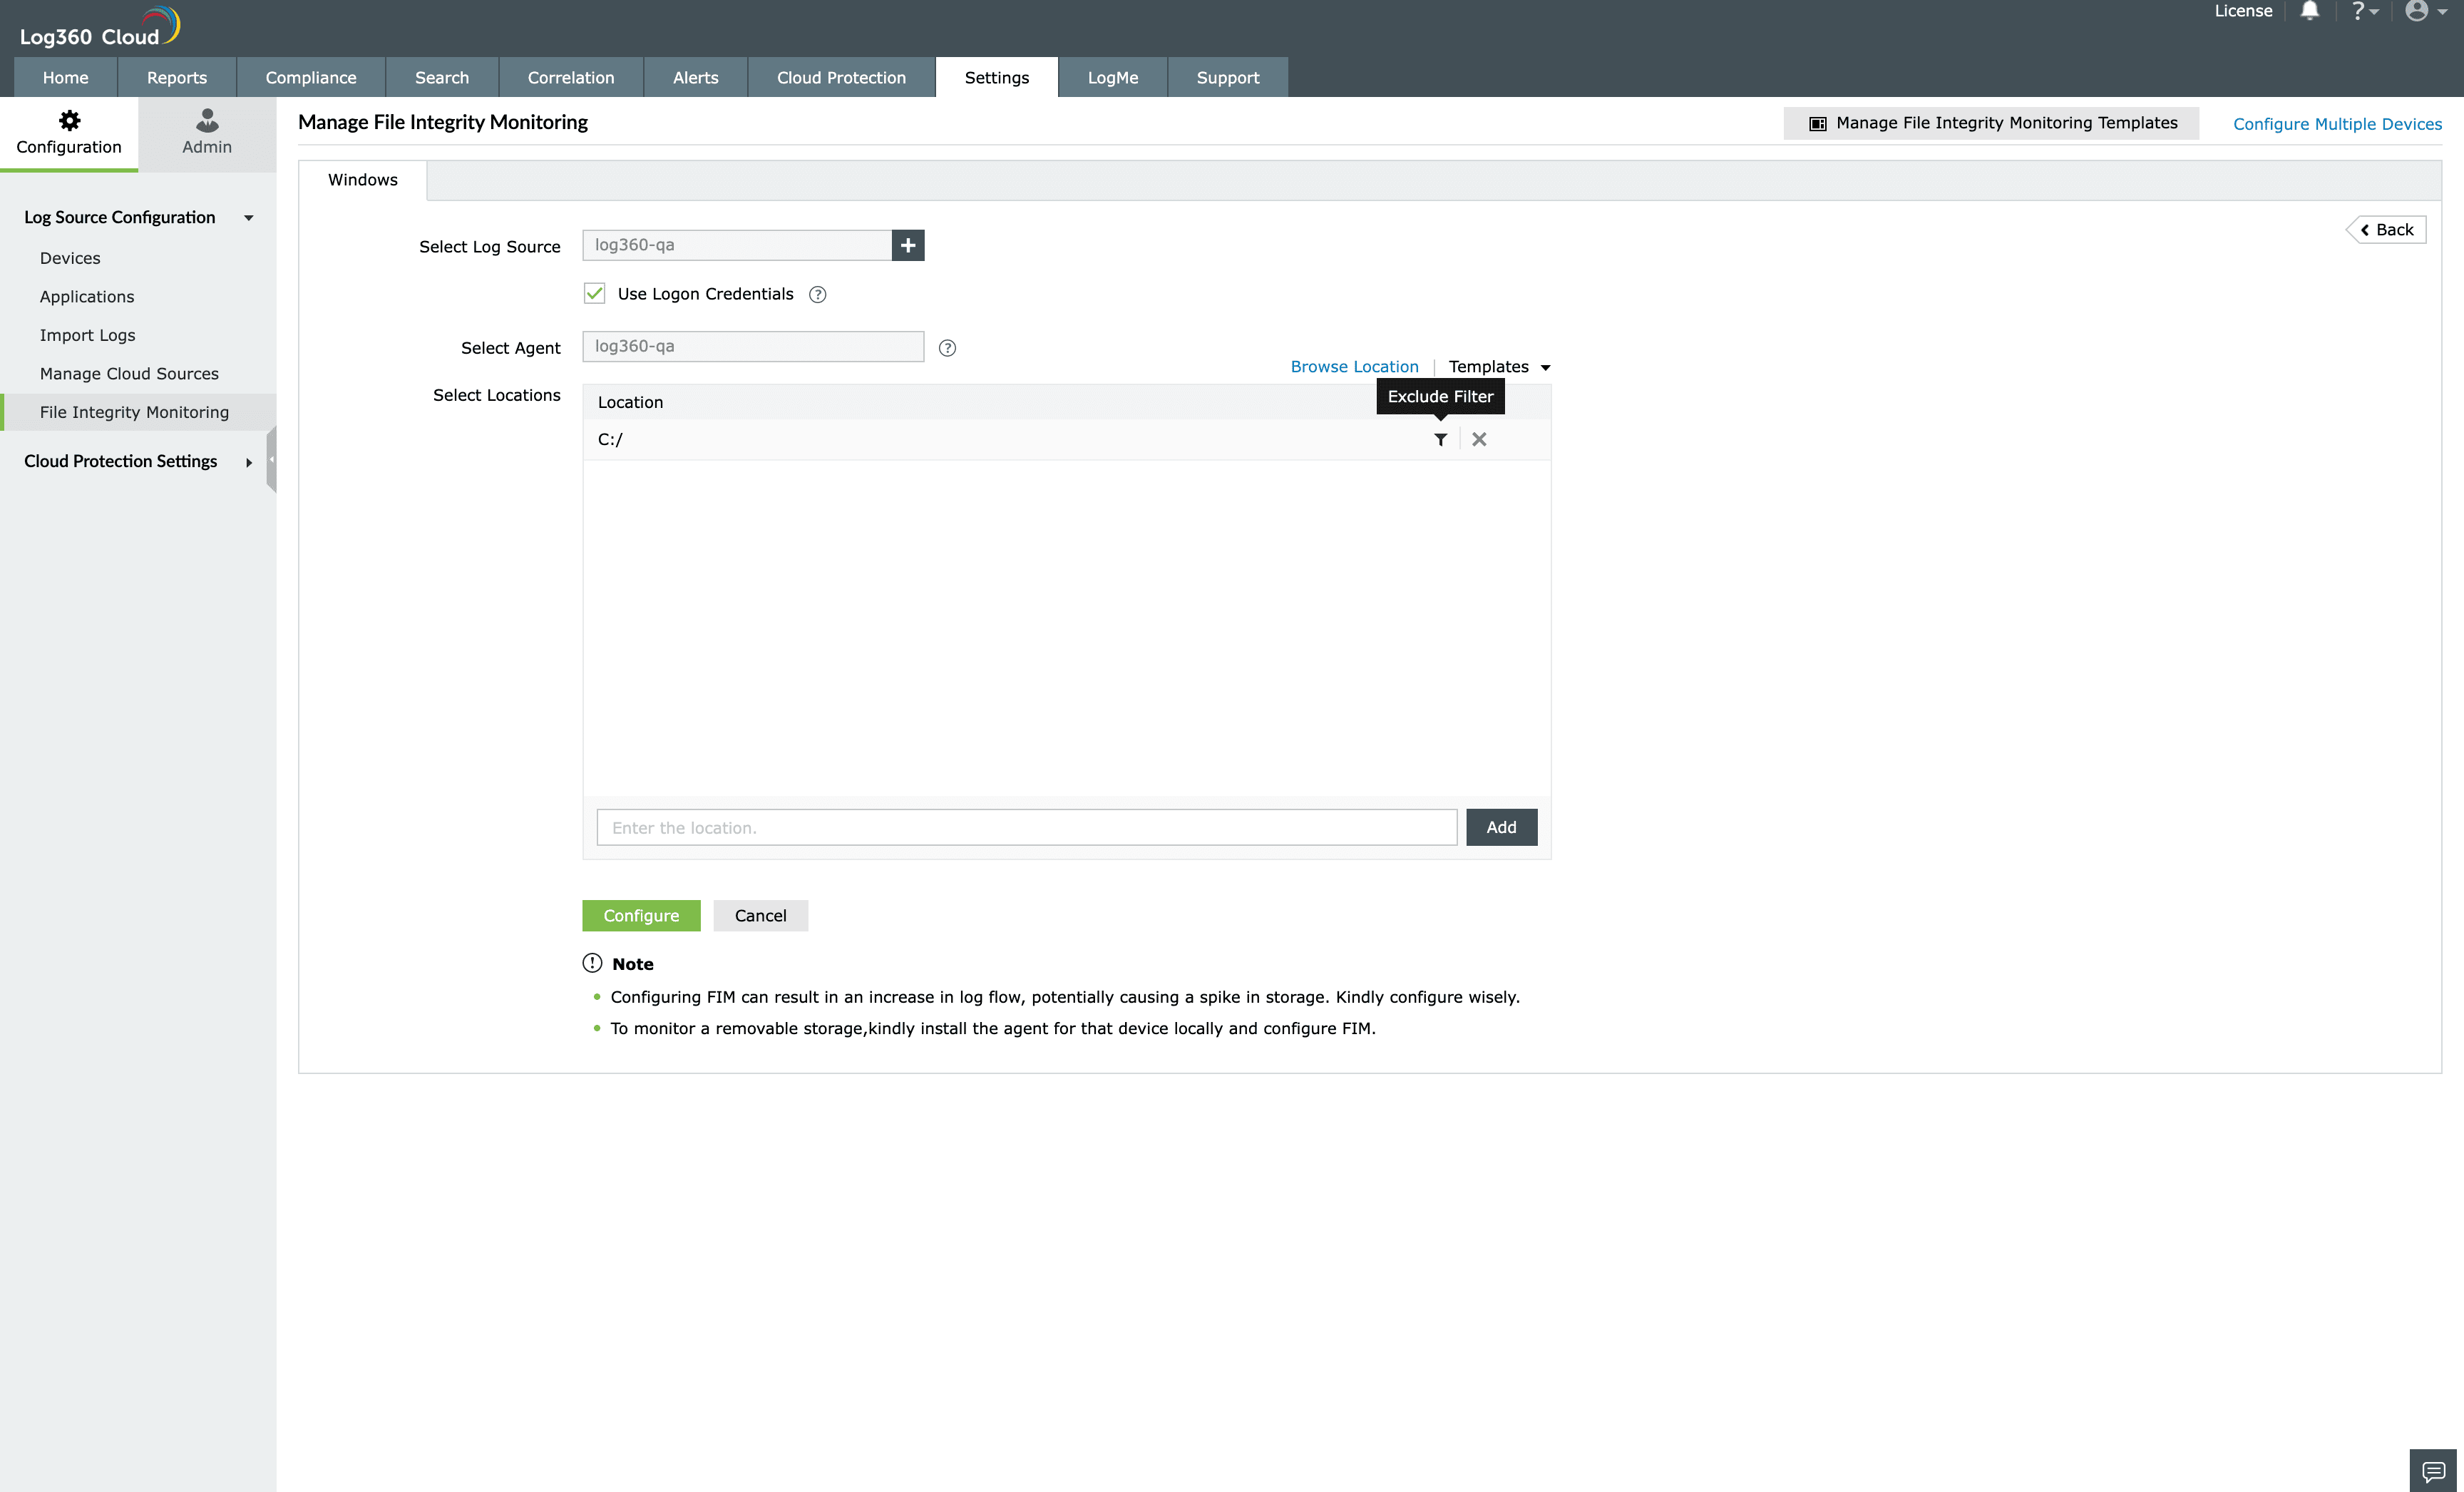Viewport: 2464px width, 1492px height.
Task: Expand Cloud Protection Settings section
Action: click(x=248, y=462)
